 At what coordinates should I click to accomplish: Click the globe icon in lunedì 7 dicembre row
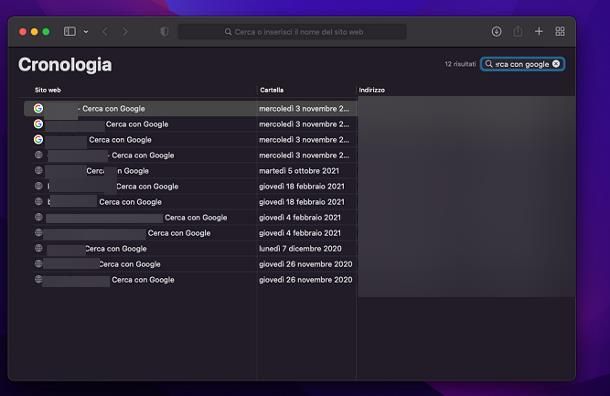point(39,248)
